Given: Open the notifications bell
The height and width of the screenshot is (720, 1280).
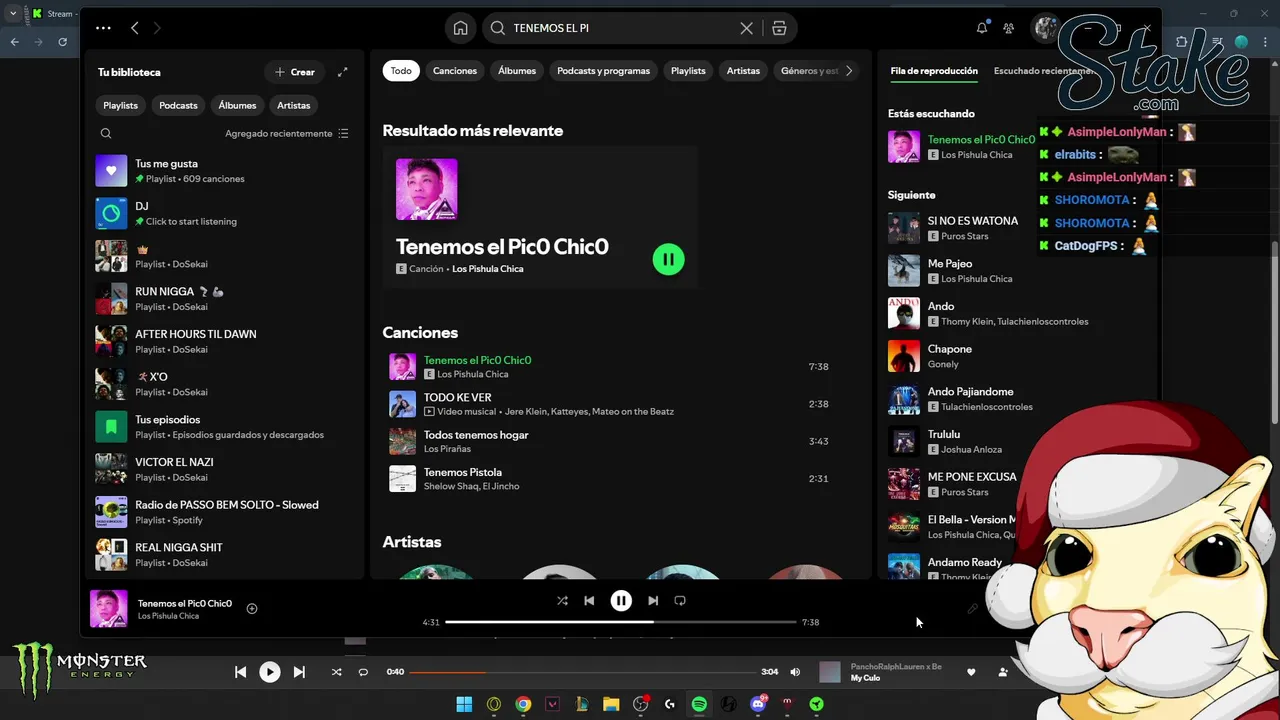Looking at the screenshot, I should (x=982, y=28).
